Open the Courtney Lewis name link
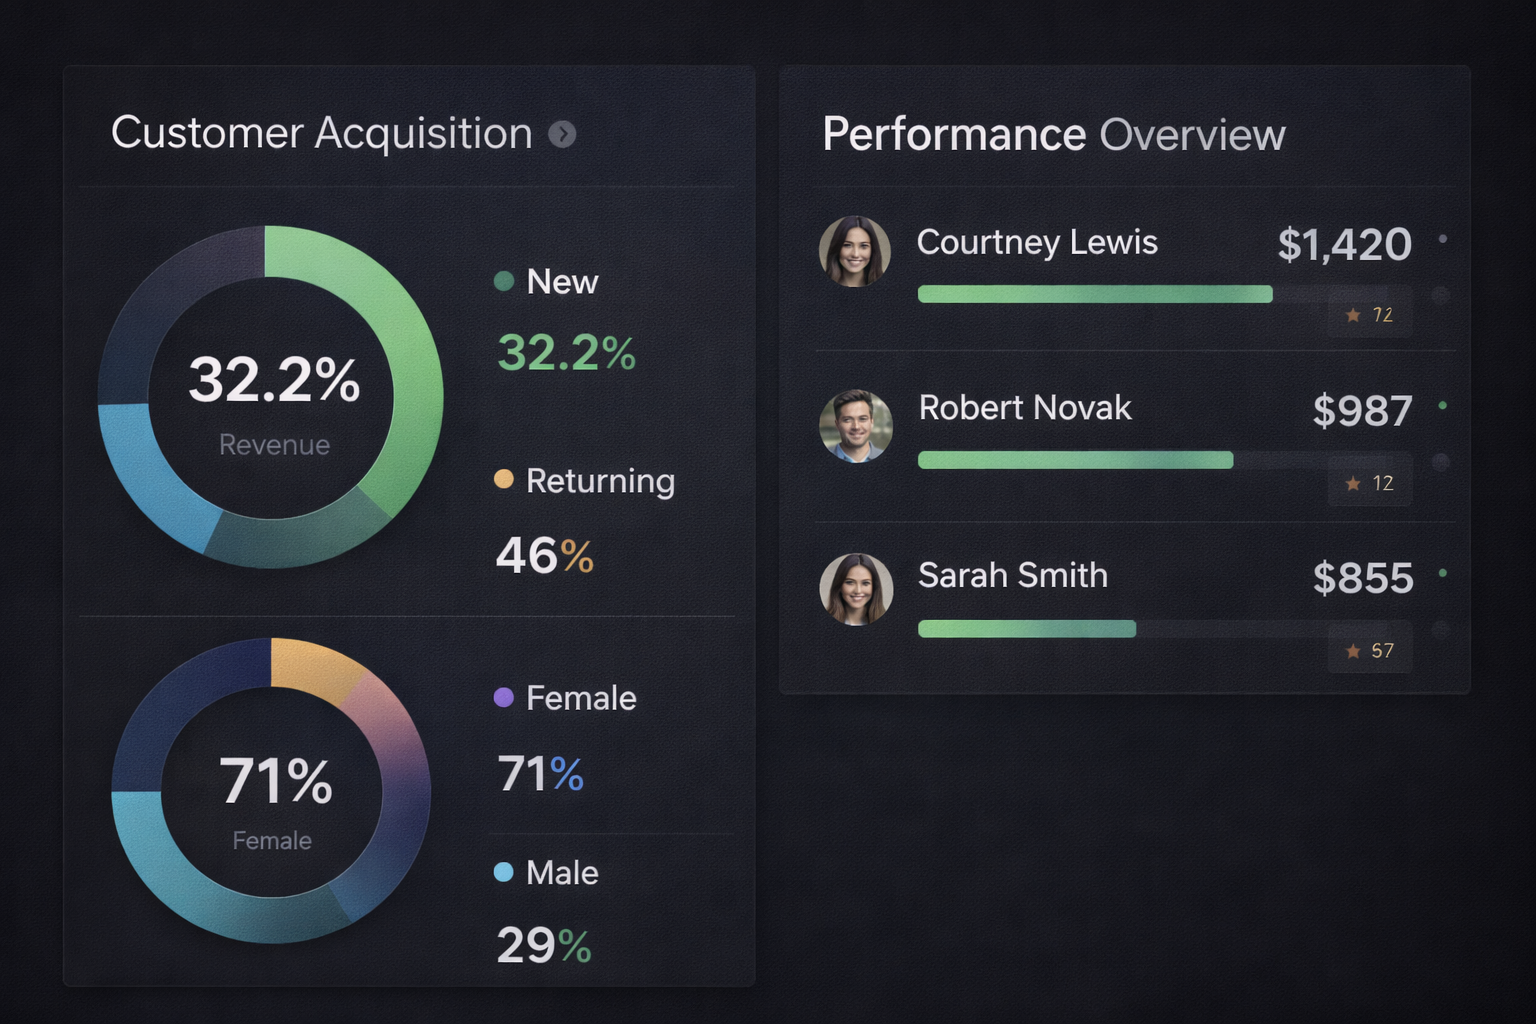The image size is (1536, 1024). click(1037, 242)
